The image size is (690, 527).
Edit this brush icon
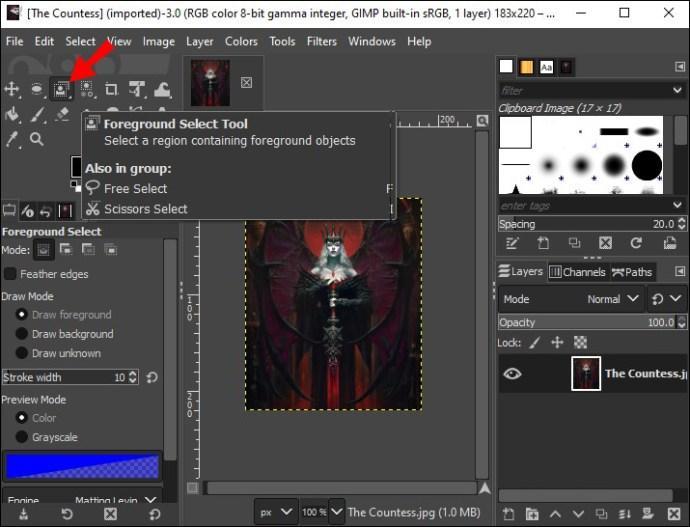[511, 243]
